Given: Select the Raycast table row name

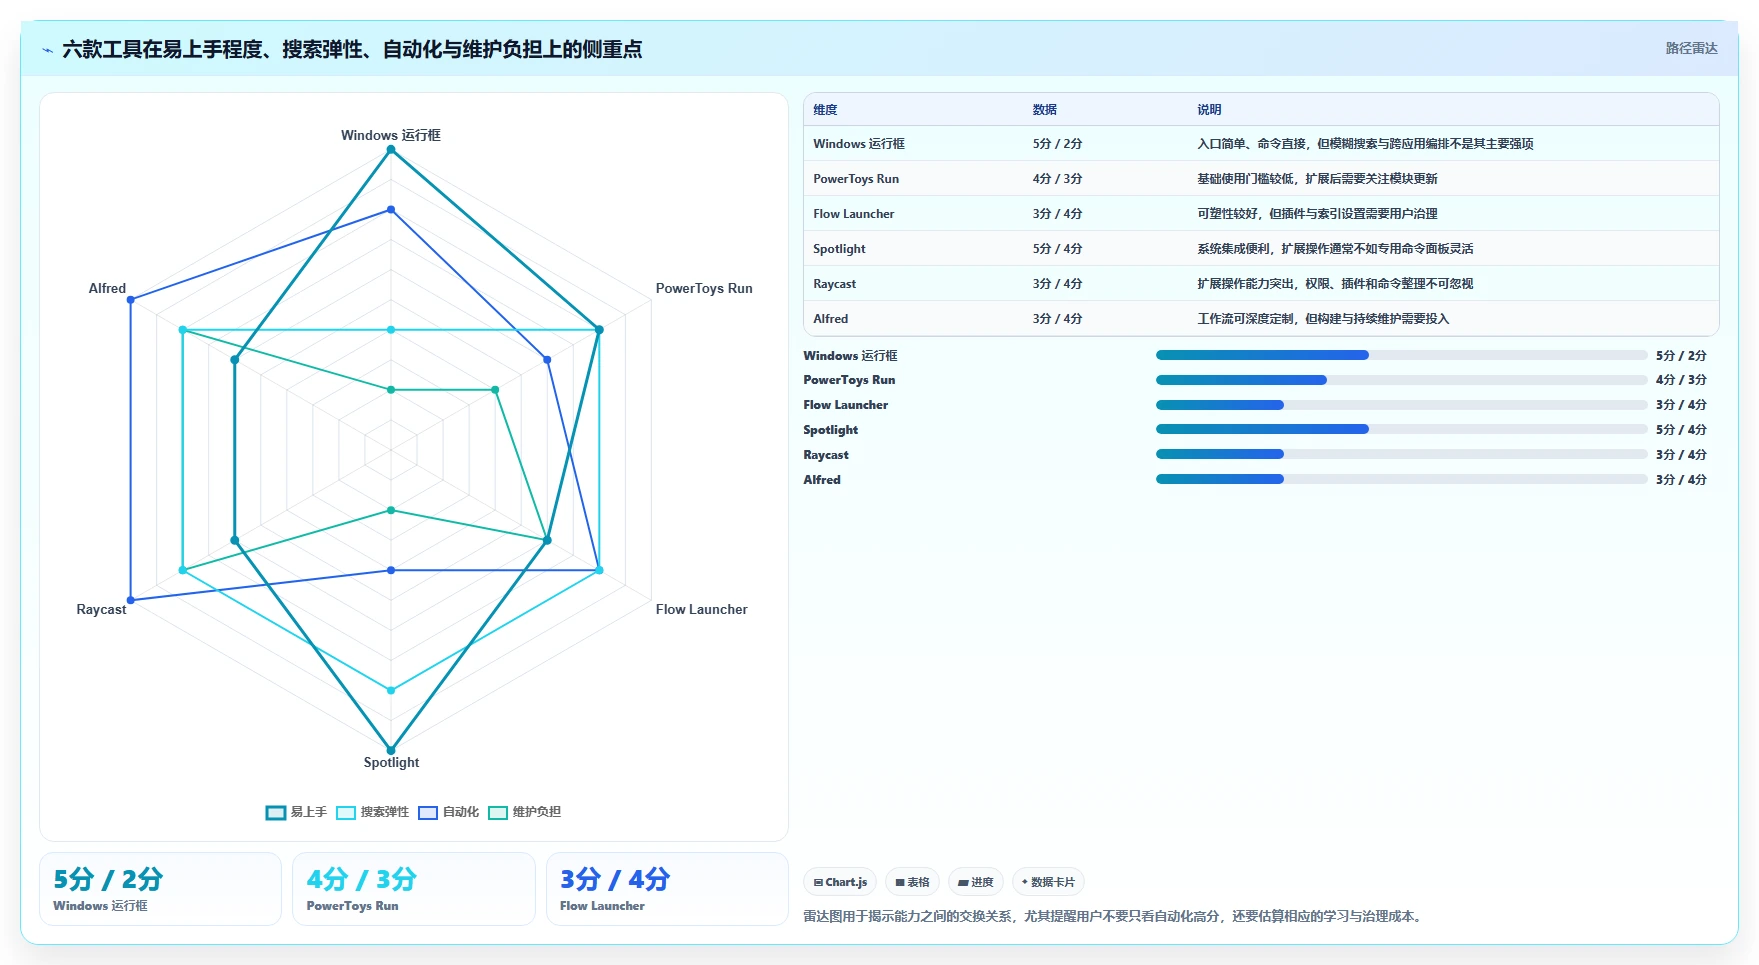Looking at the screenshot, I should point(834,284).
